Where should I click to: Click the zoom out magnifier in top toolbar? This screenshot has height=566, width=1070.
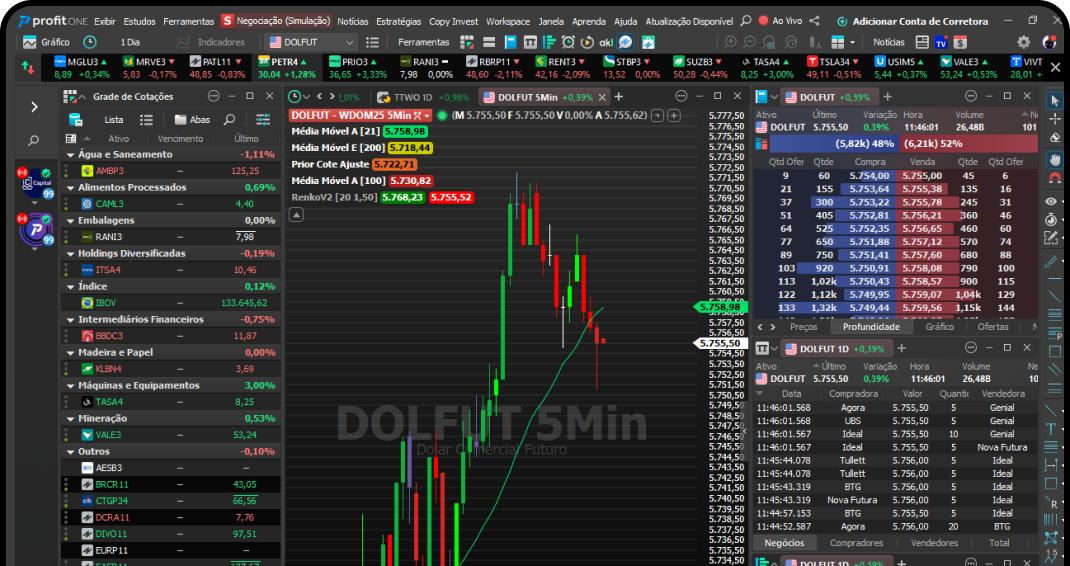(749, 42)
